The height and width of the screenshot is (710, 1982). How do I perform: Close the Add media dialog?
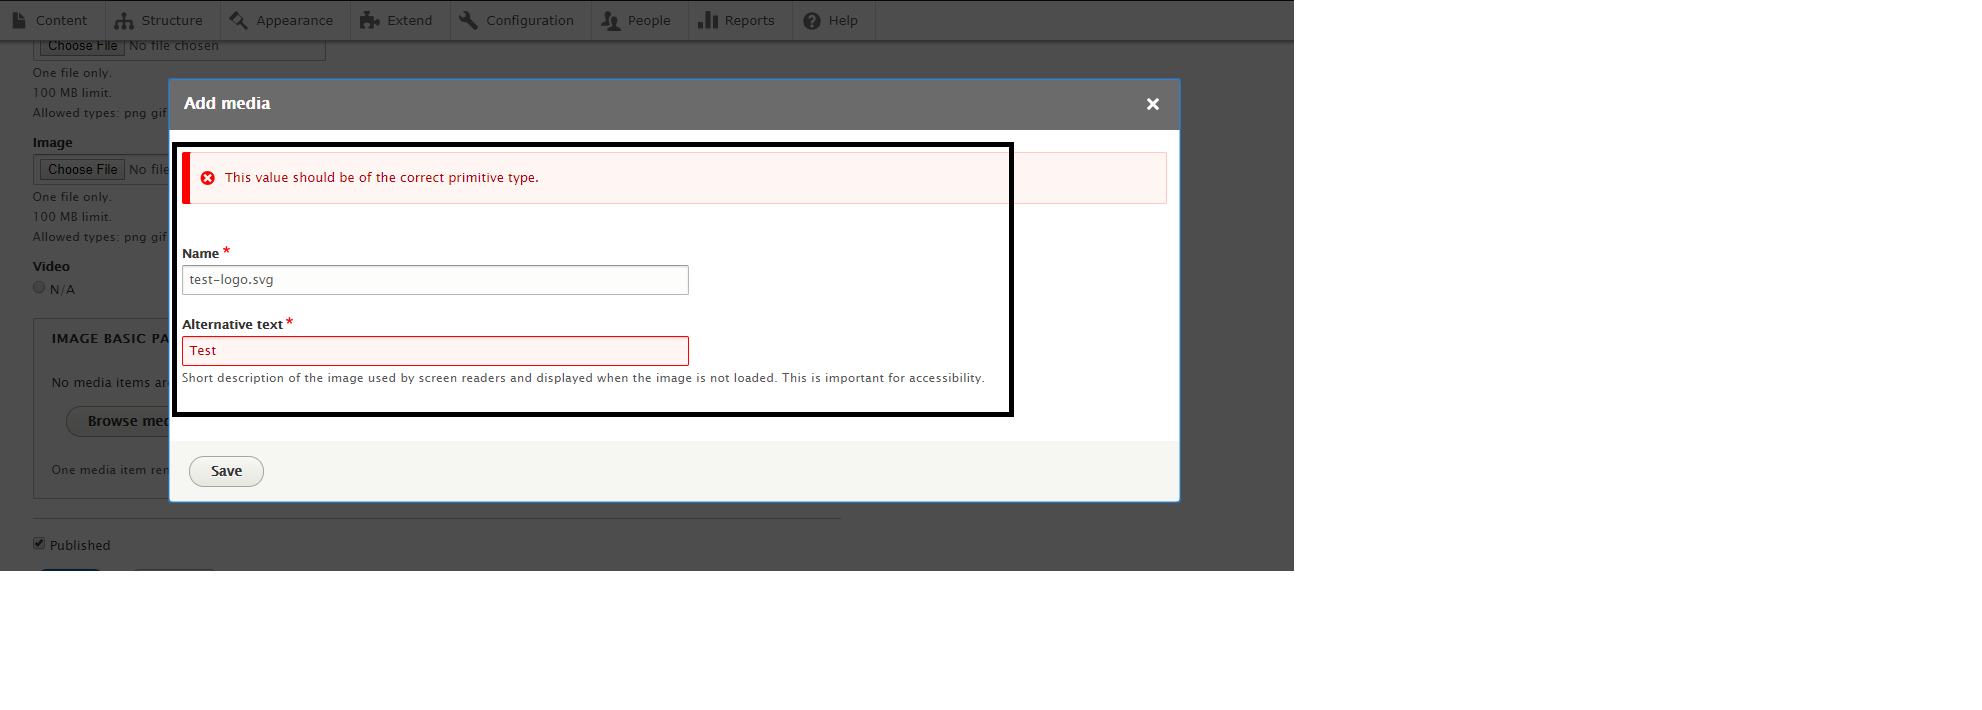pos(1153,104)
